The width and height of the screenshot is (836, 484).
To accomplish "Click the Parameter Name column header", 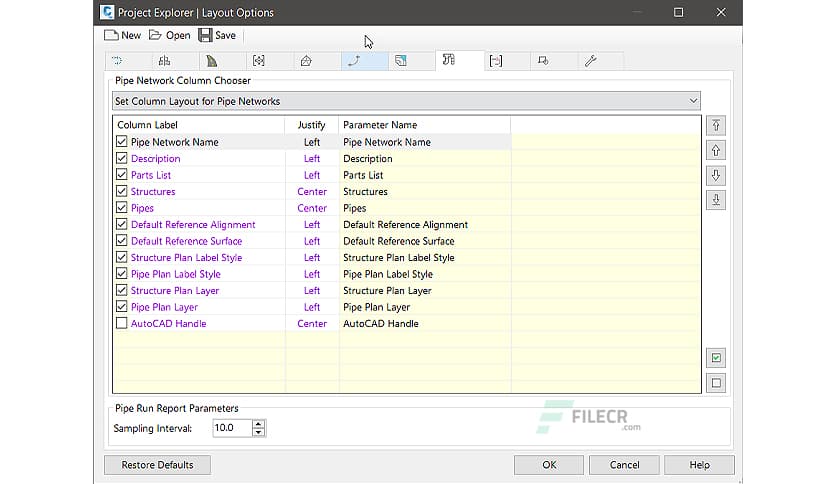I will point(424,125).
